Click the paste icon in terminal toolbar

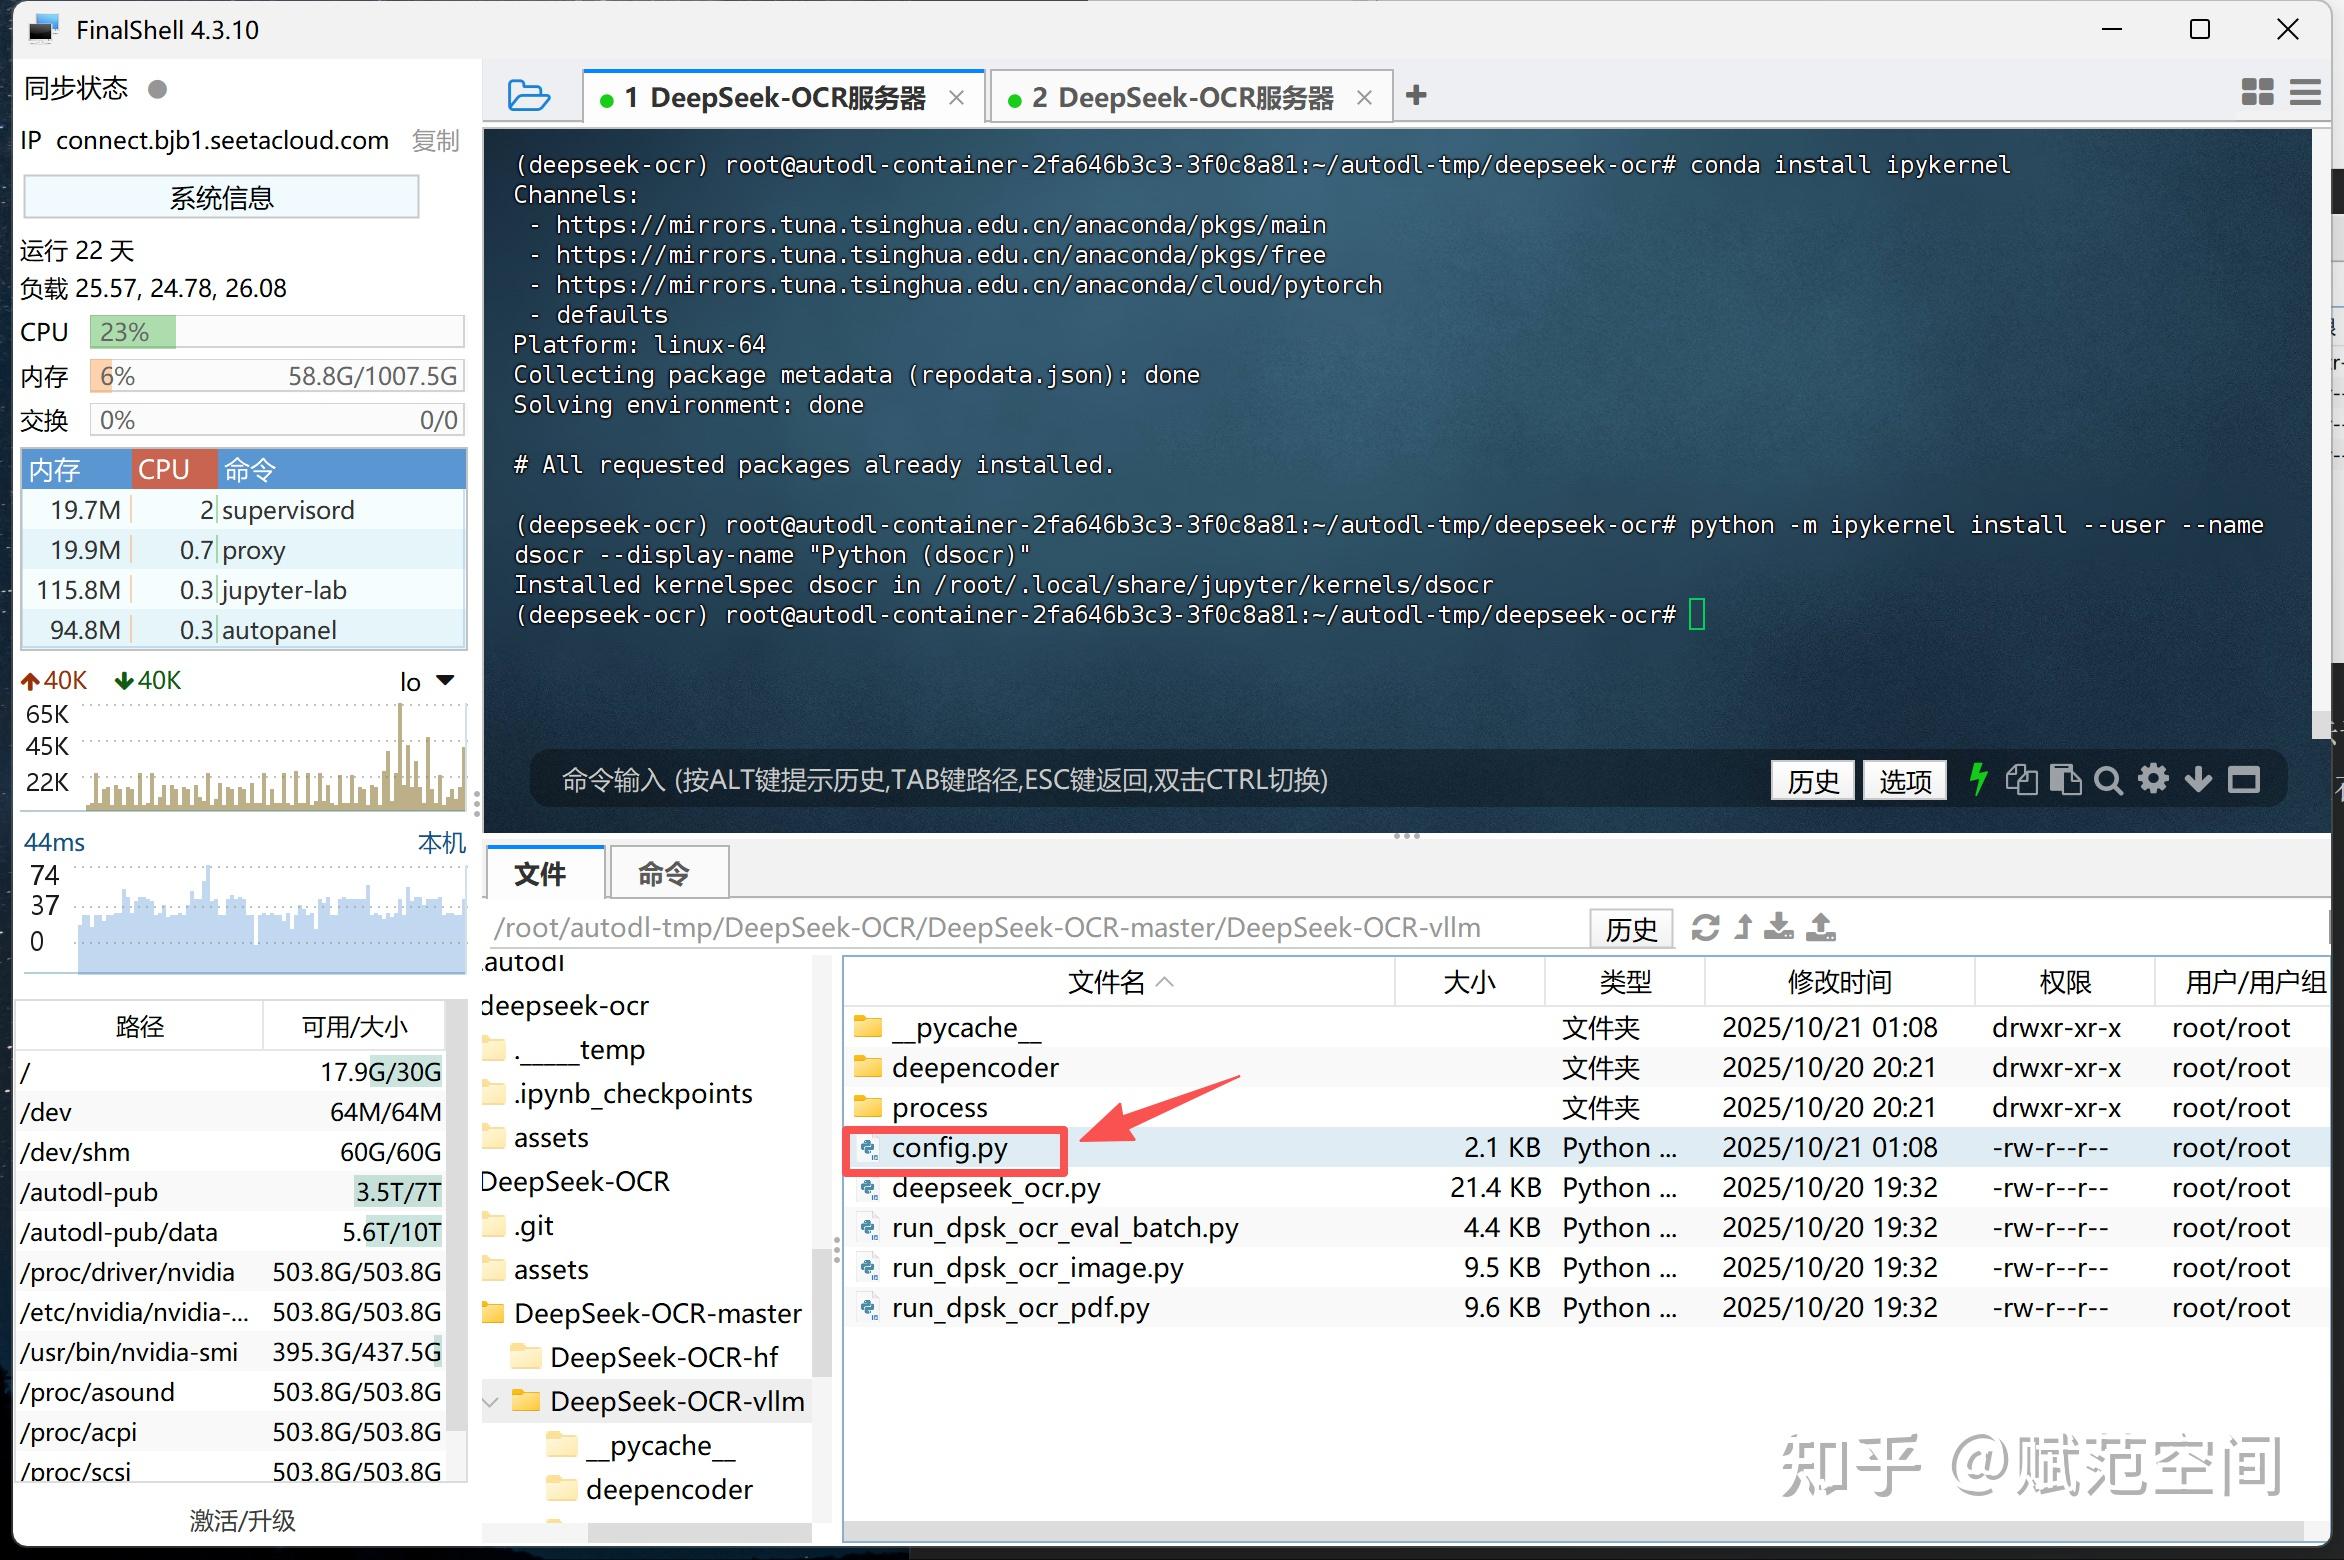tap(2066, 780)
